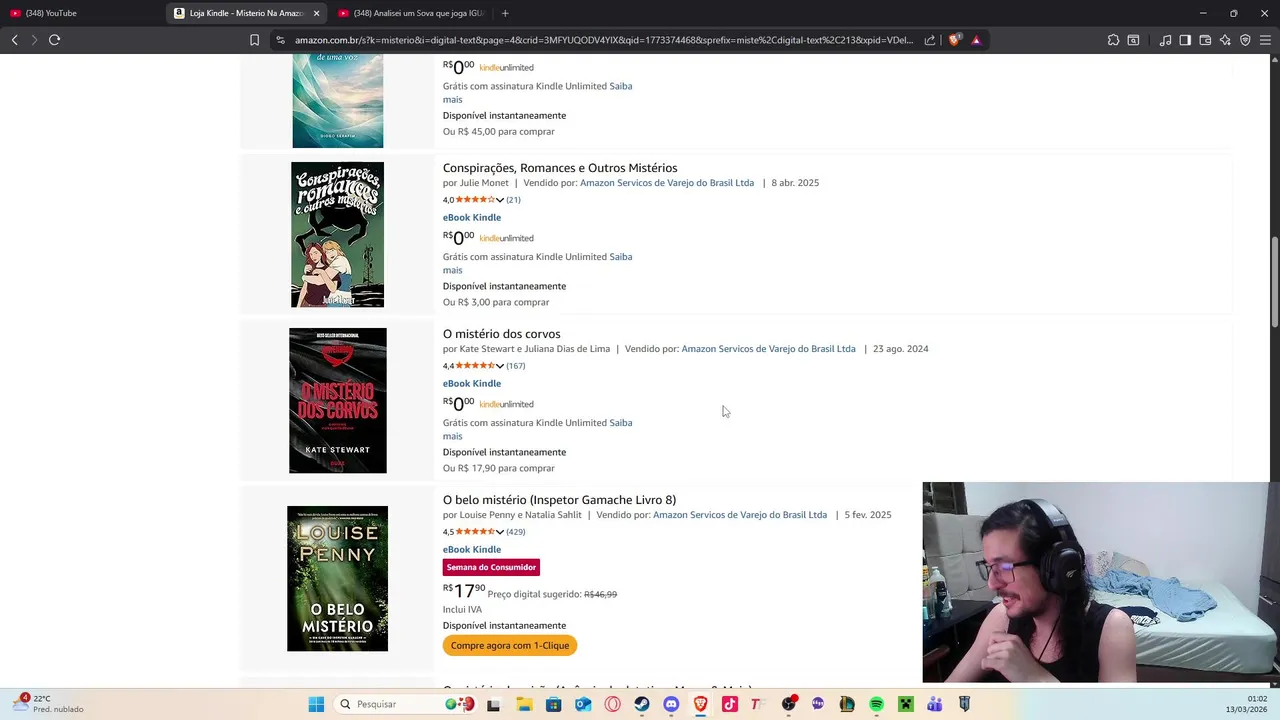The image size is (1280, 720).
Task: Close the Loja Kindle tab
Action: (317, 13)
